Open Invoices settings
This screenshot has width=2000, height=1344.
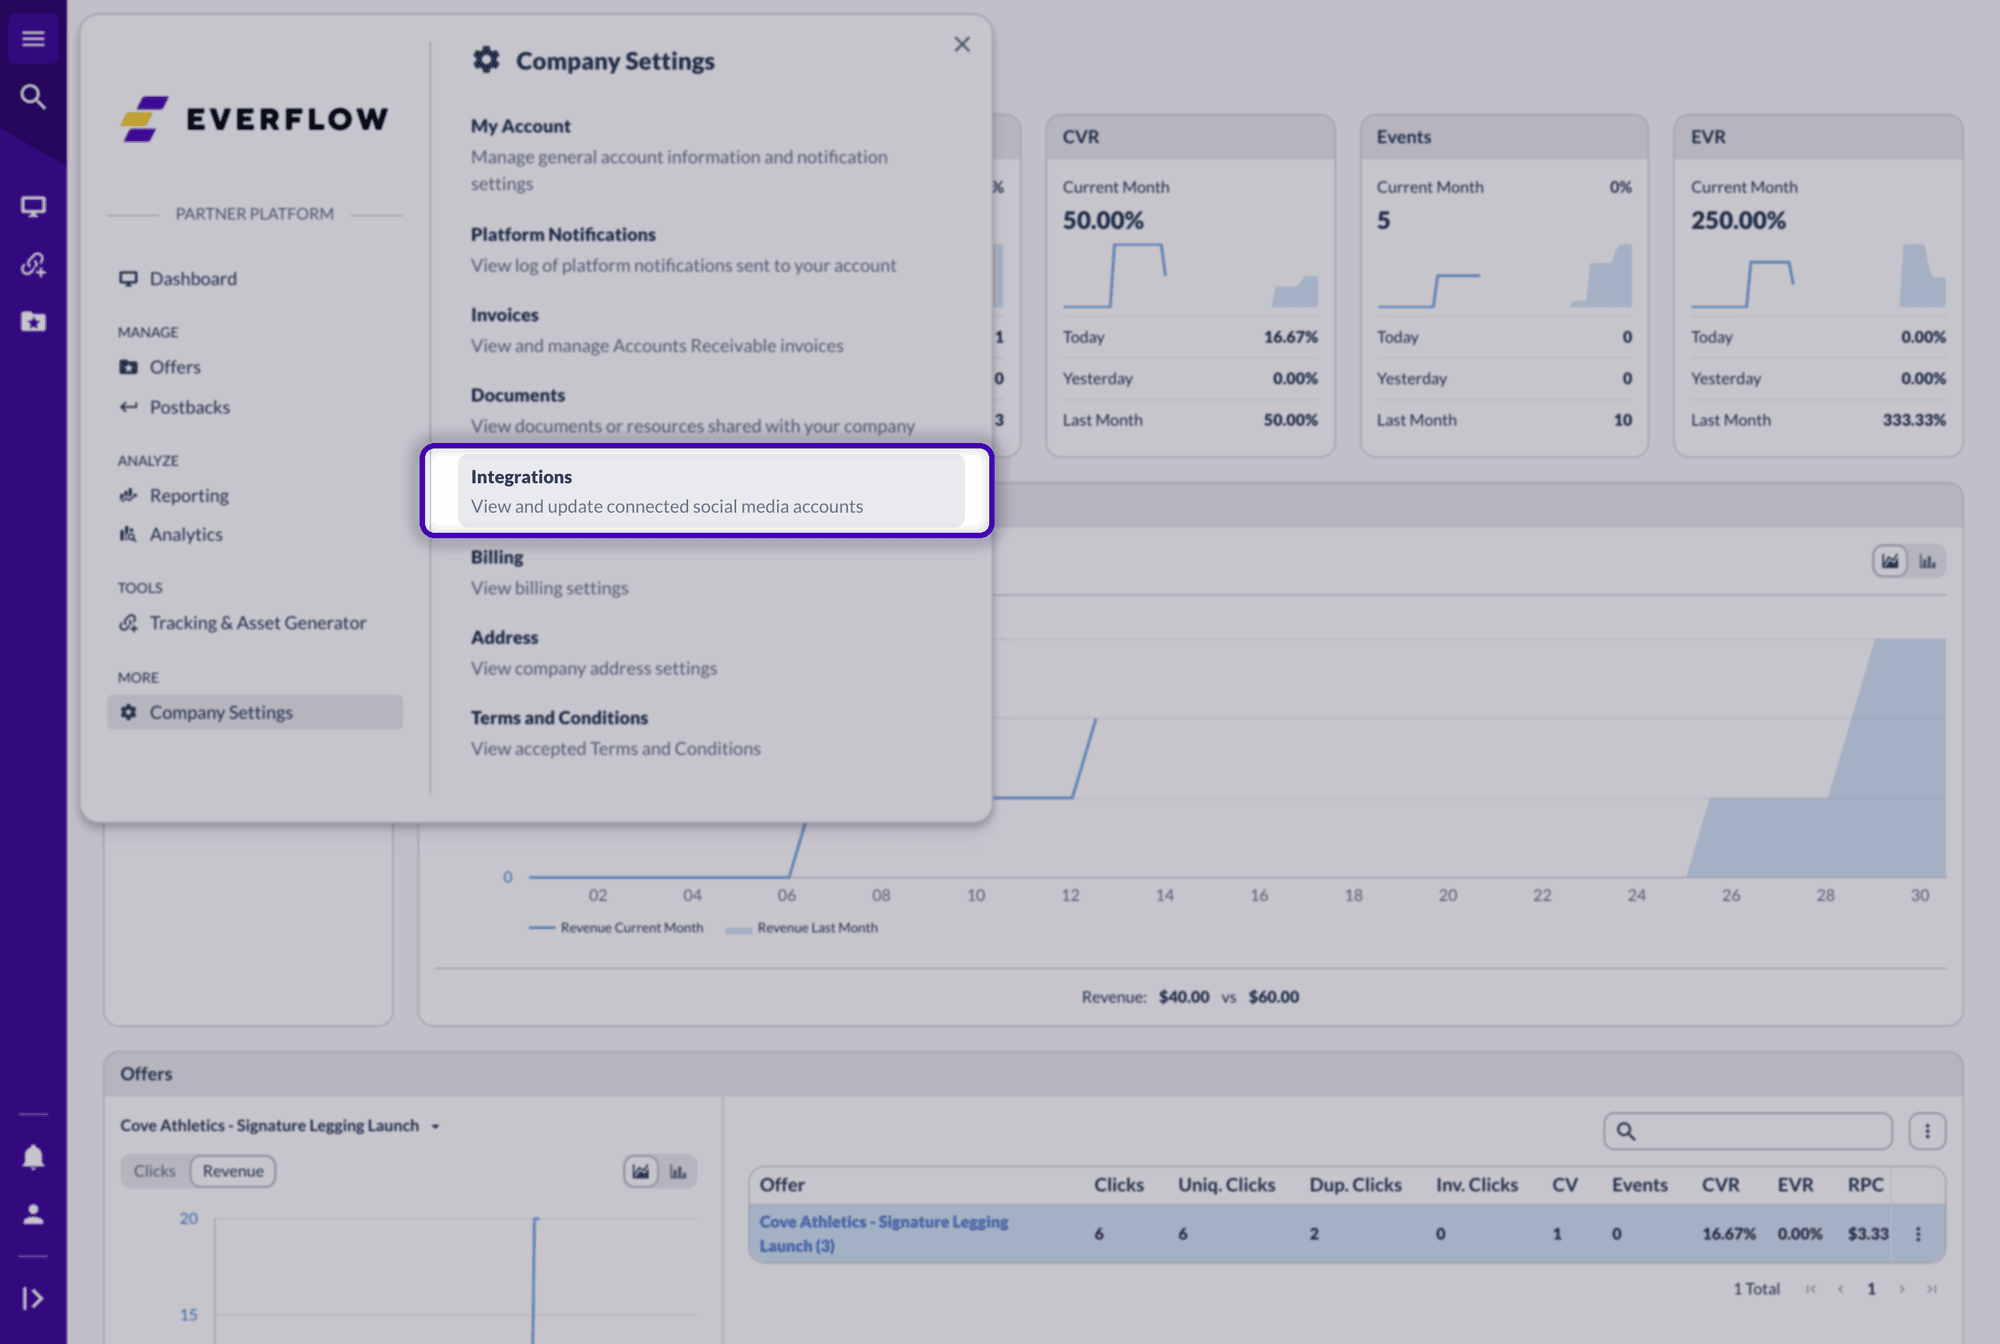711,330
